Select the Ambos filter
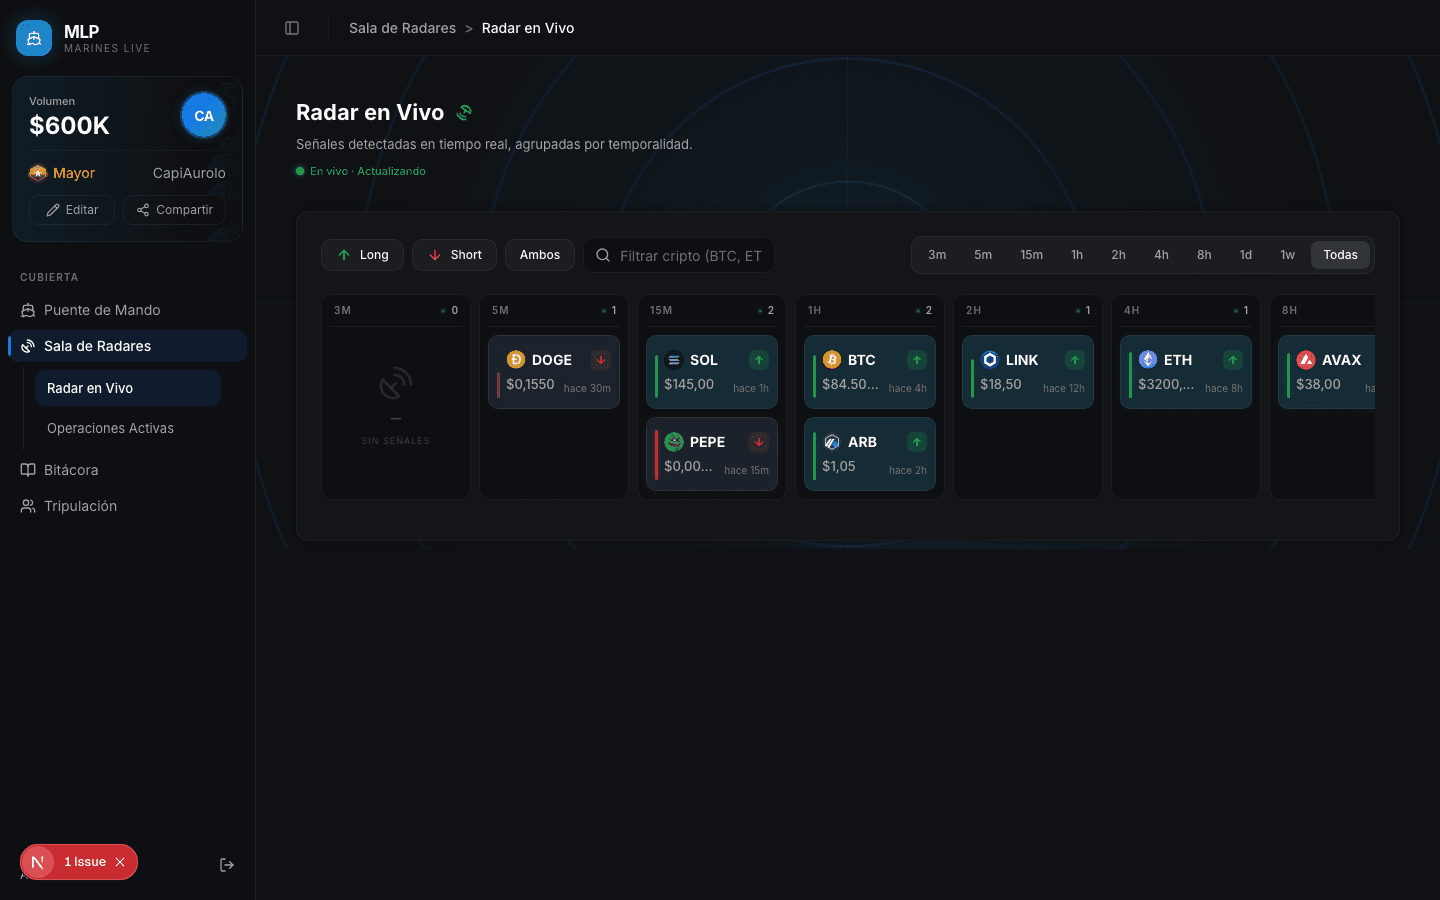 (540, 255)
